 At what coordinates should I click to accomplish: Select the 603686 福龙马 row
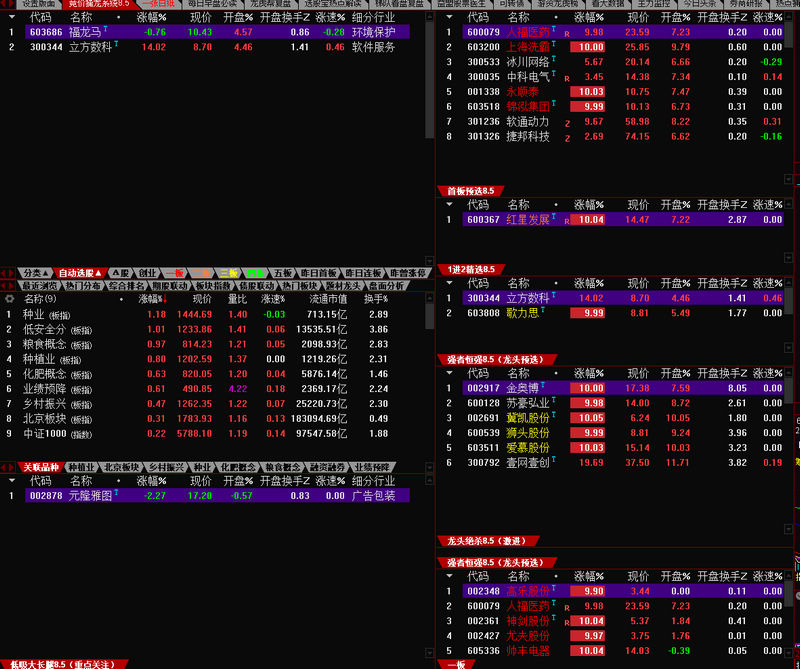point(217,32)
